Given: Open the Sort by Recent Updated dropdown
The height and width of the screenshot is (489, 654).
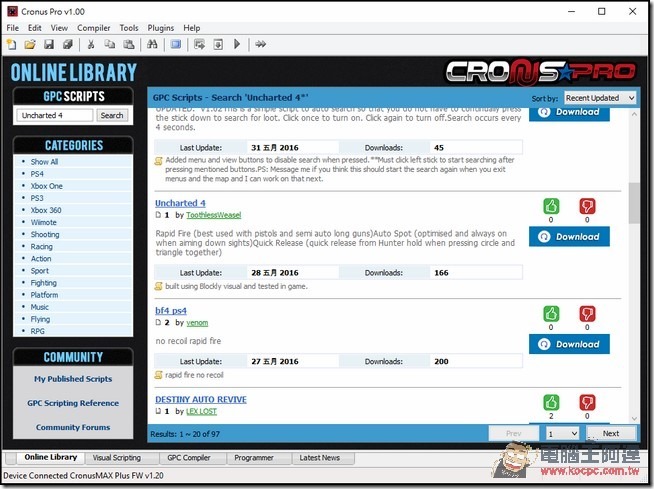Looking at the screenshot, I should [600, 98].
